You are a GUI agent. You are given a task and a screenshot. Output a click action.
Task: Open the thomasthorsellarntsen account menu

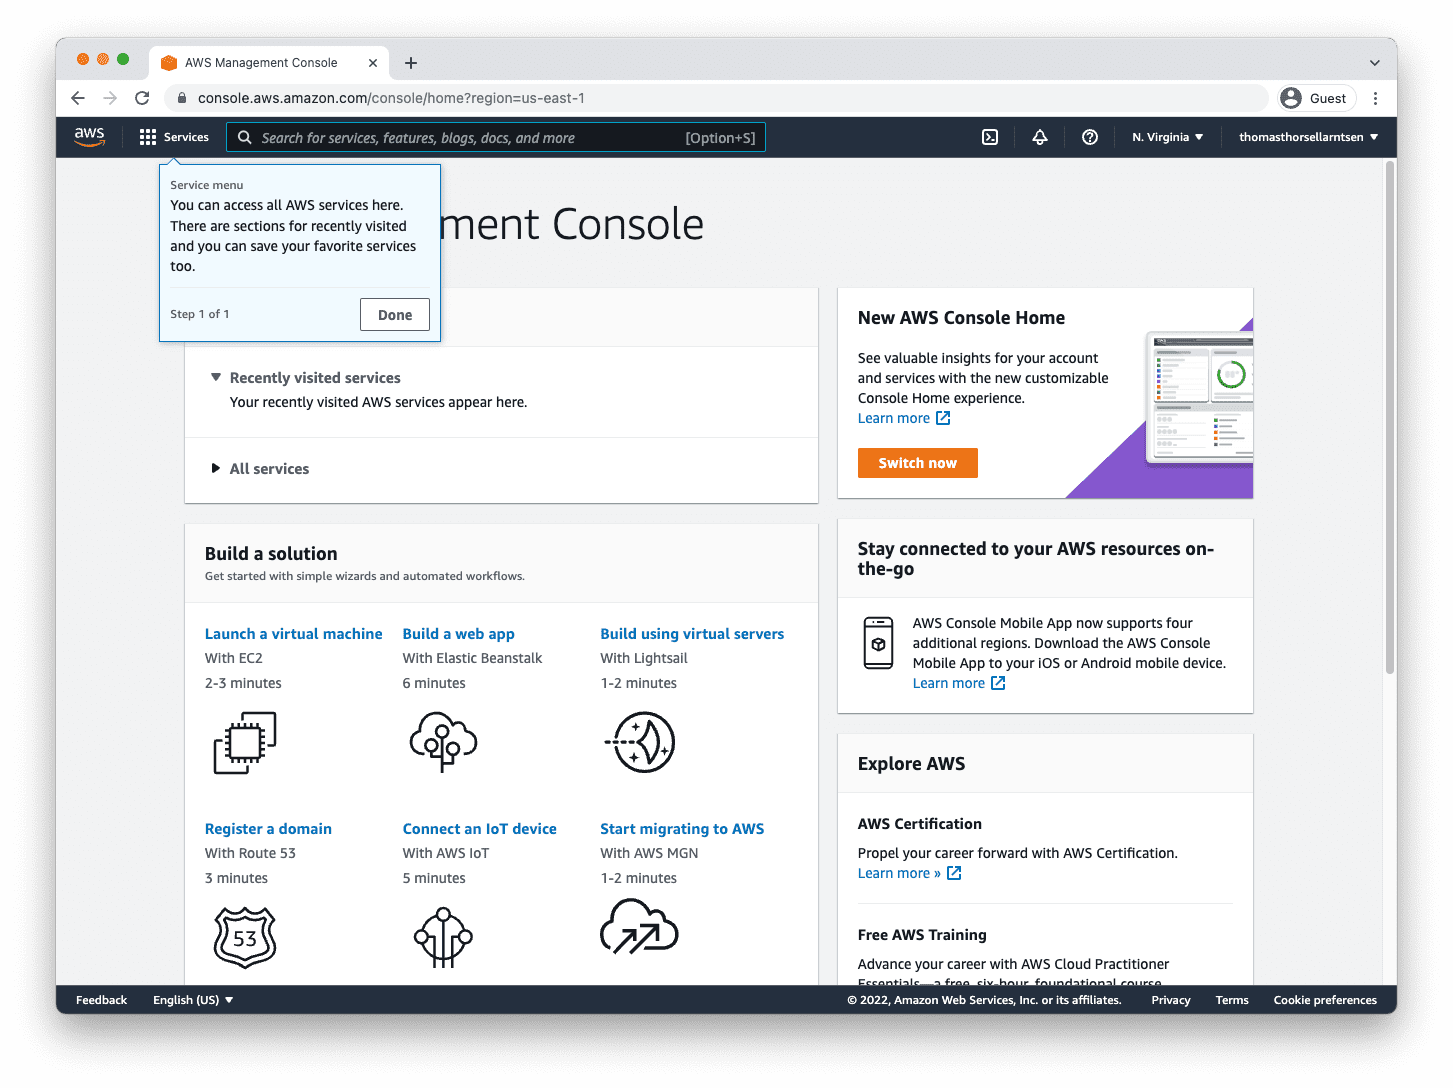coord(1307,137)
